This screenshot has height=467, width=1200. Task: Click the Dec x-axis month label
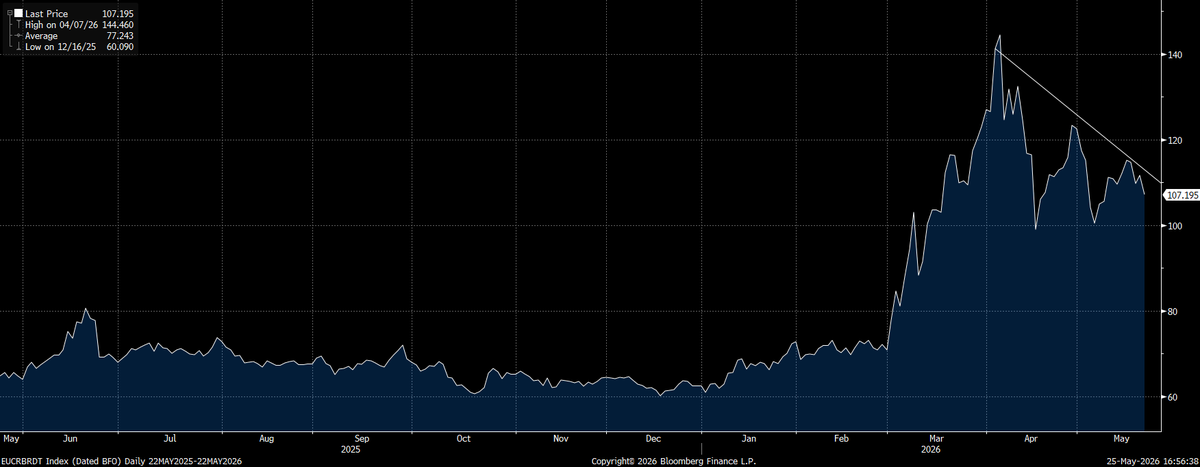click(x=652, y=438)
